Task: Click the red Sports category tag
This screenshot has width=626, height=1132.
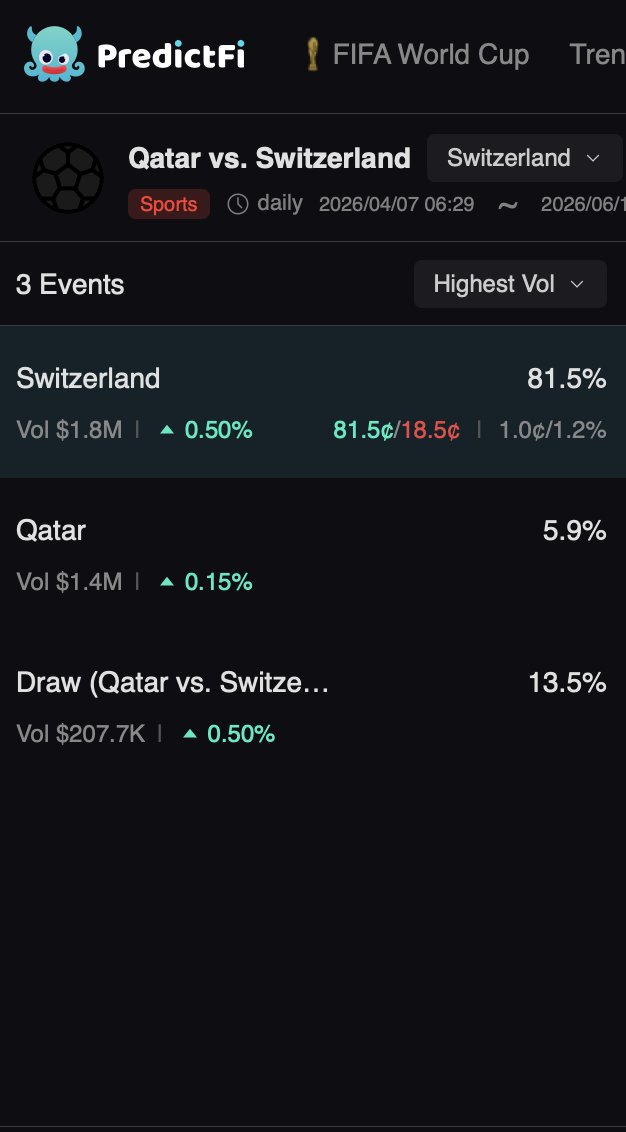Action: point(169,204)
